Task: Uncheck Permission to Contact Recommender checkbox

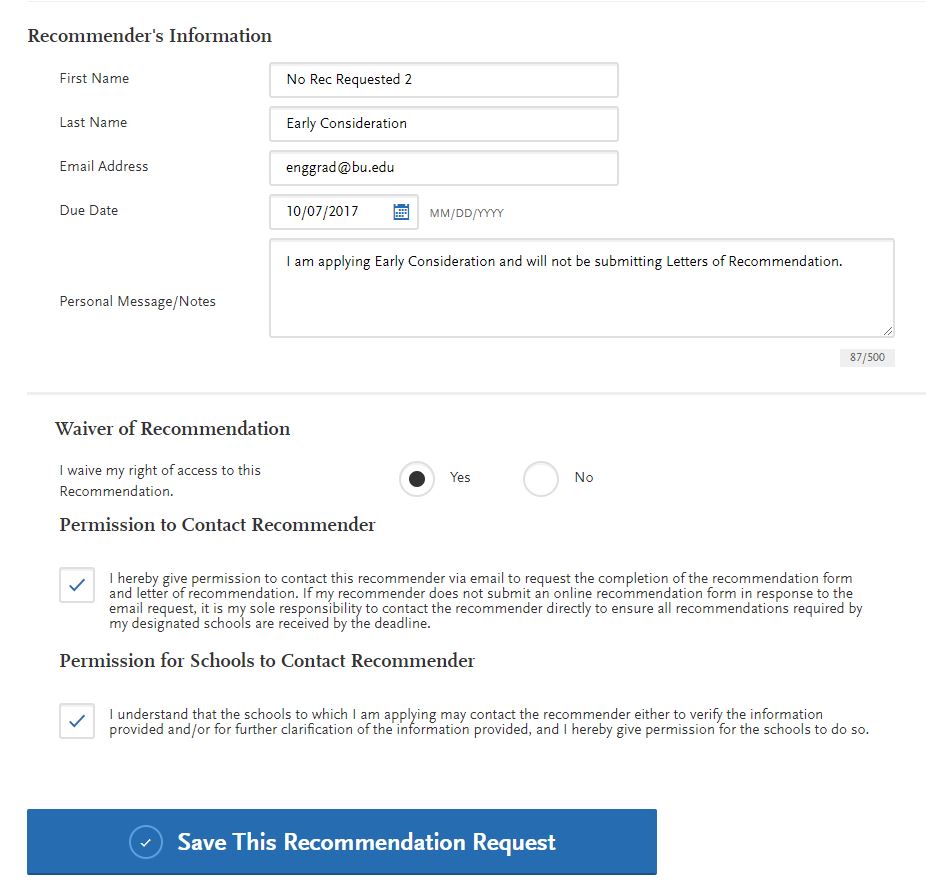Action: (77, 585)
